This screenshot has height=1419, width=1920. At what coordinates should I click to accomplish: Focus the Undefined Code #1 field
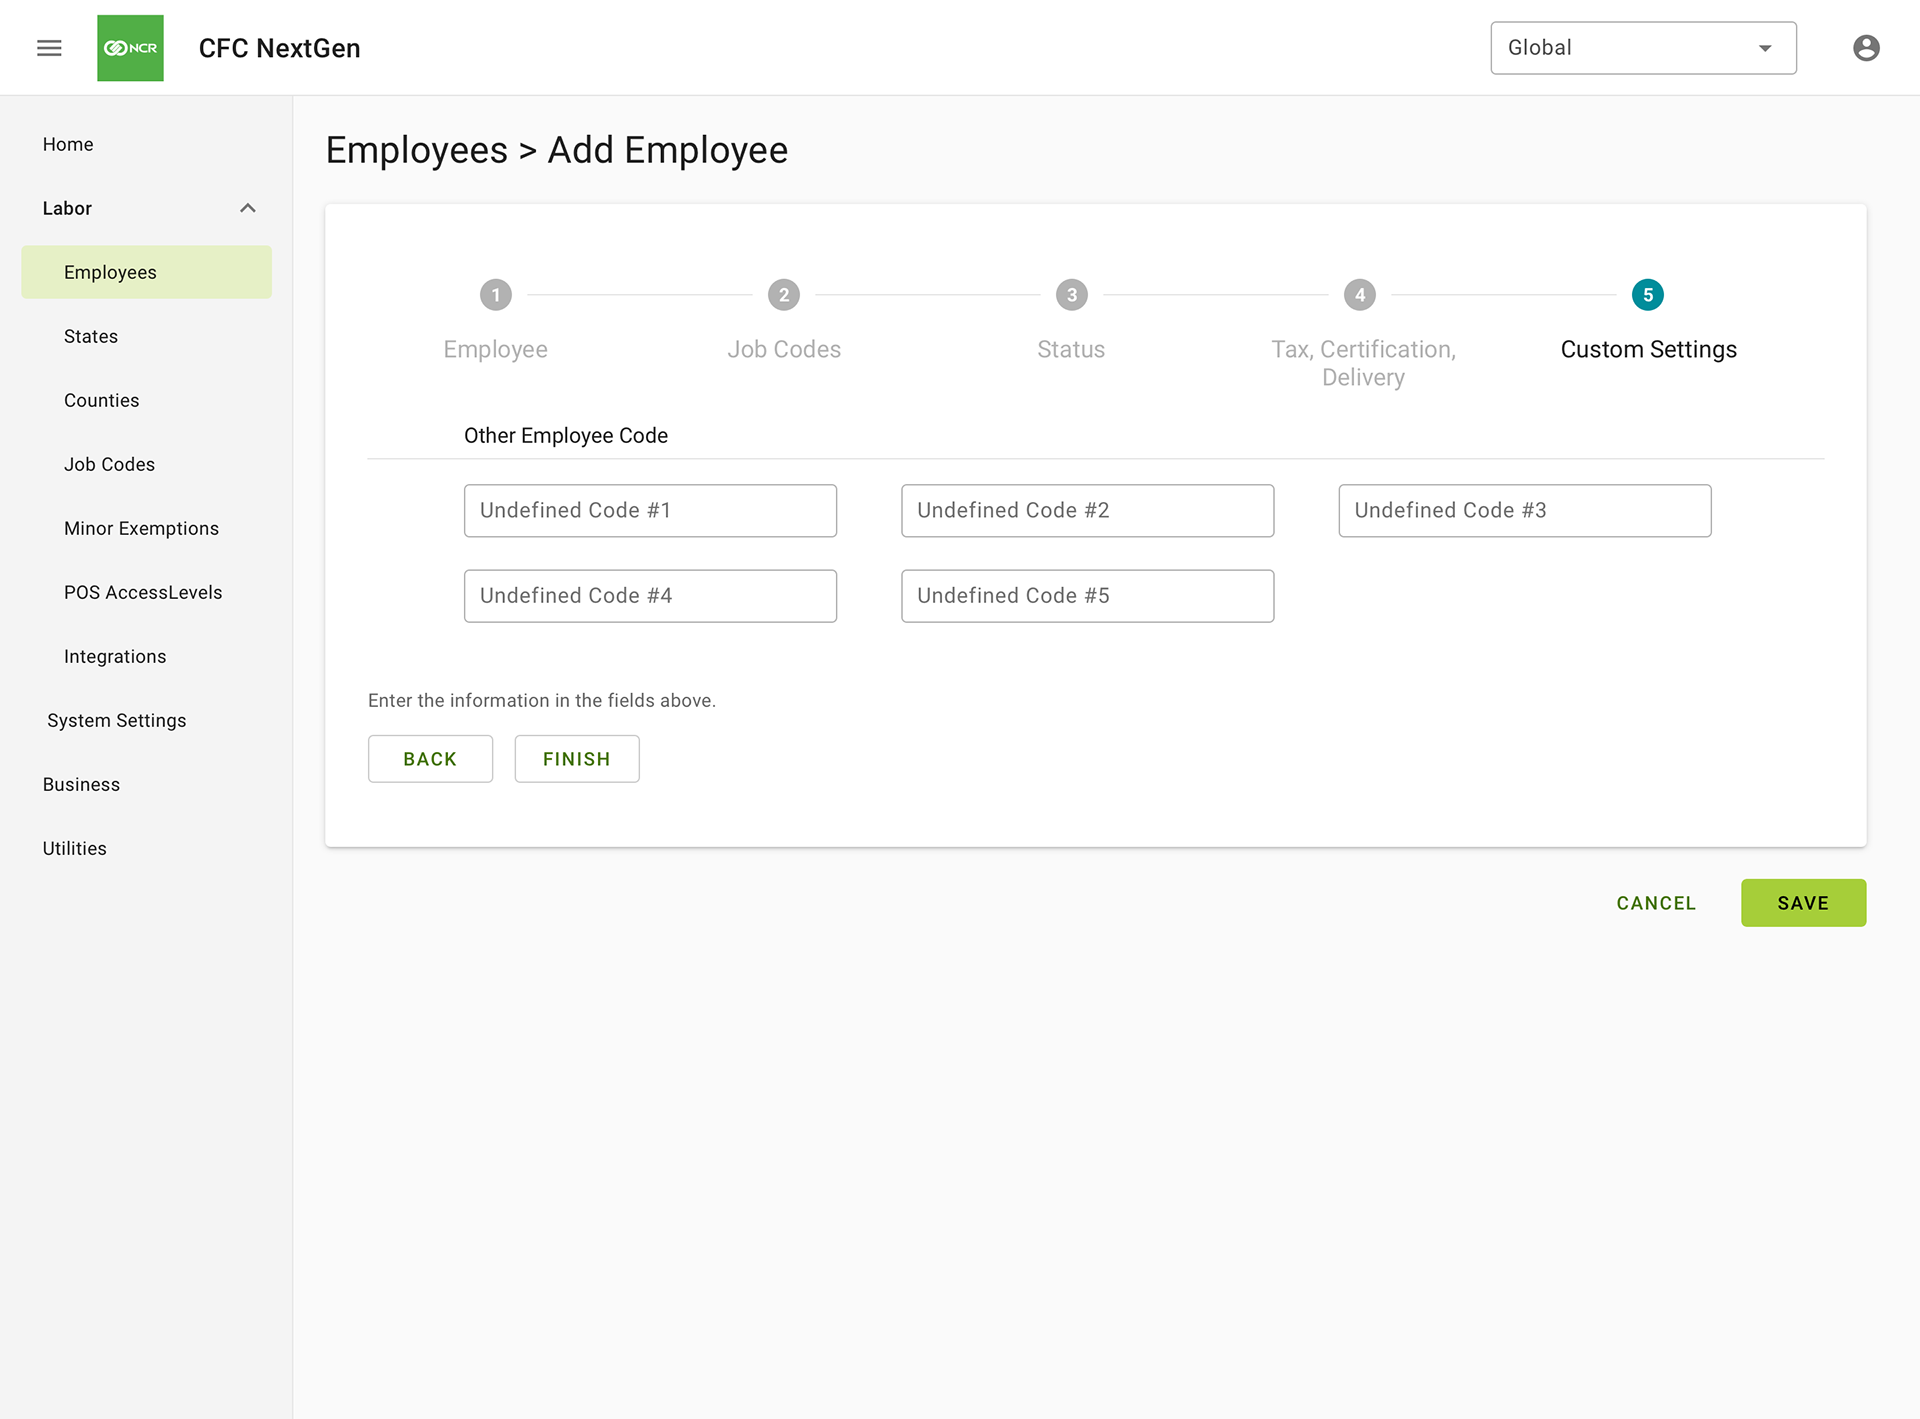(x=650, y=511)
